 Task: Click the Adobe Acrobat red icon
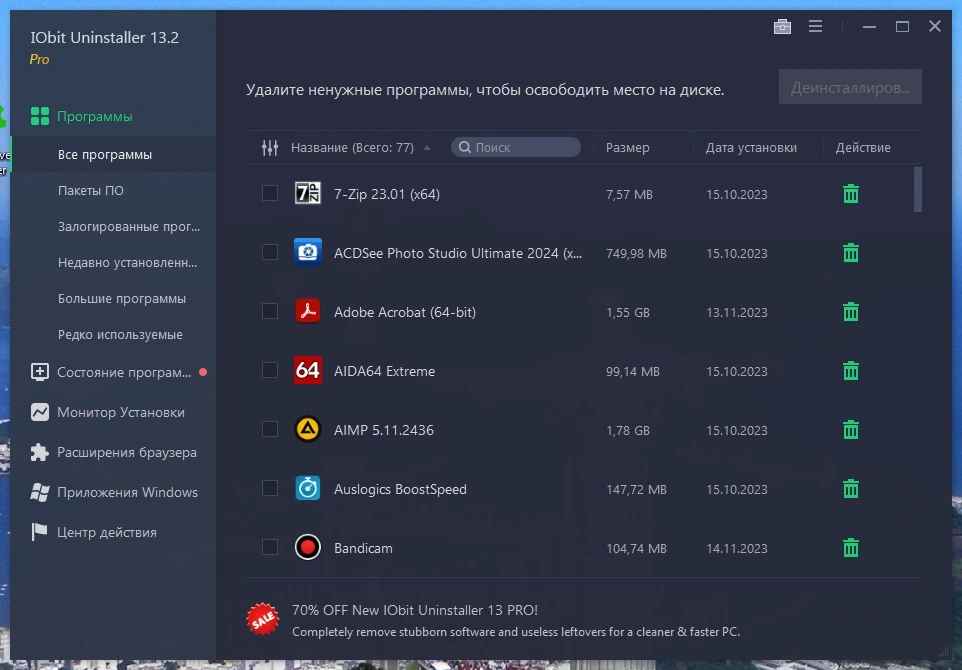point(307,311)
